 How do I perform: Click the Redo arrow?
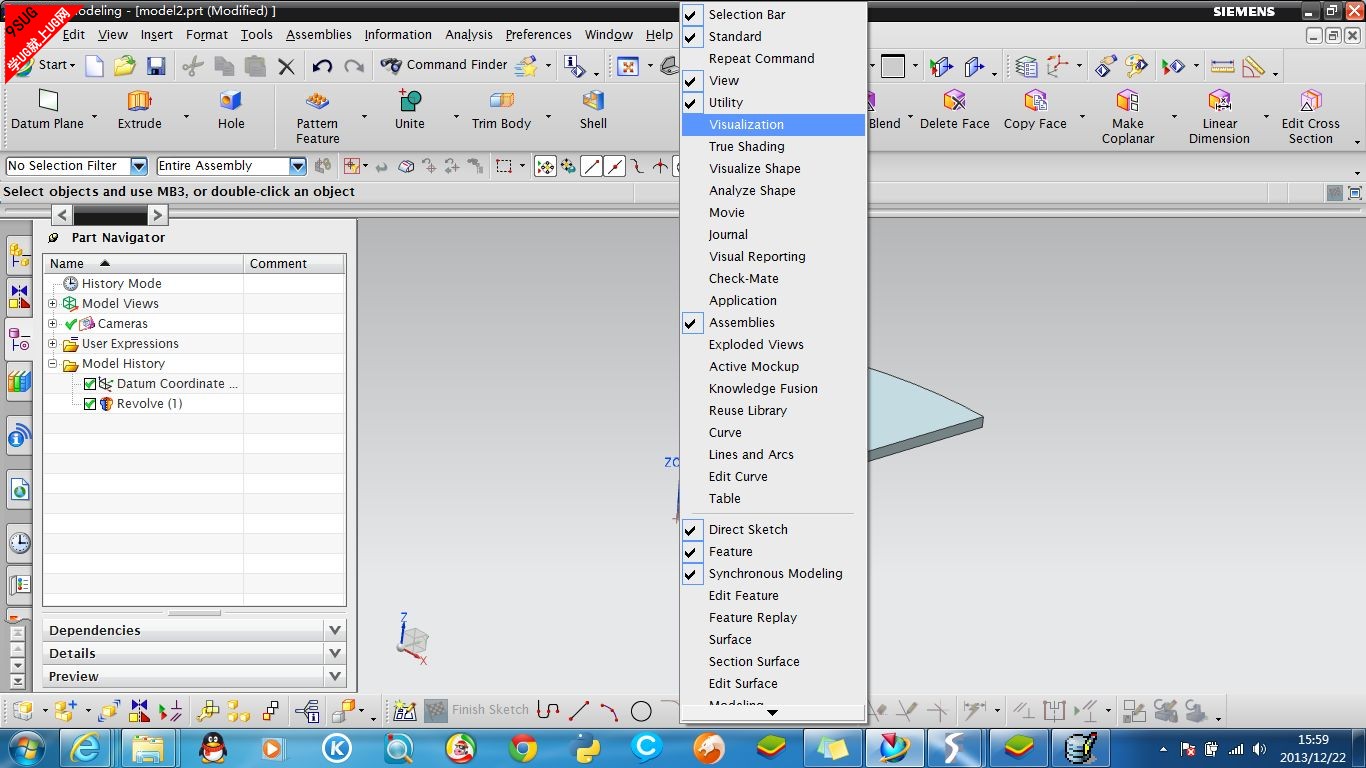coord(354,66)
